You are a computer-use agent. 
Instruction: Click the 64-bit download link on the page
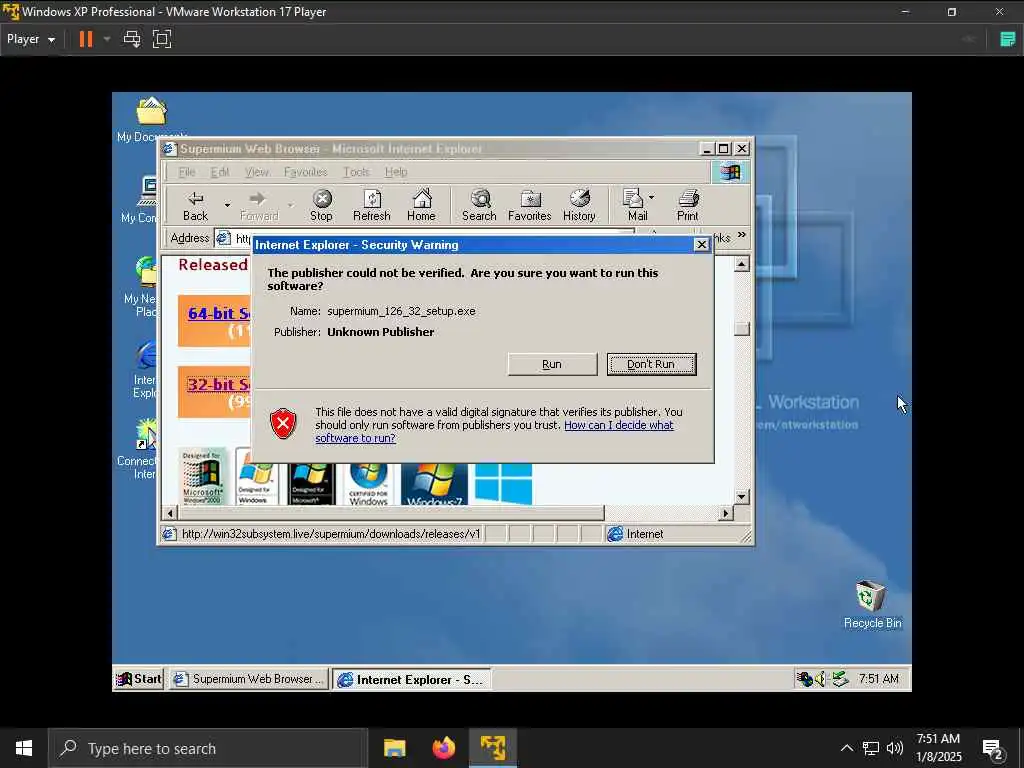tap(219, 313)
